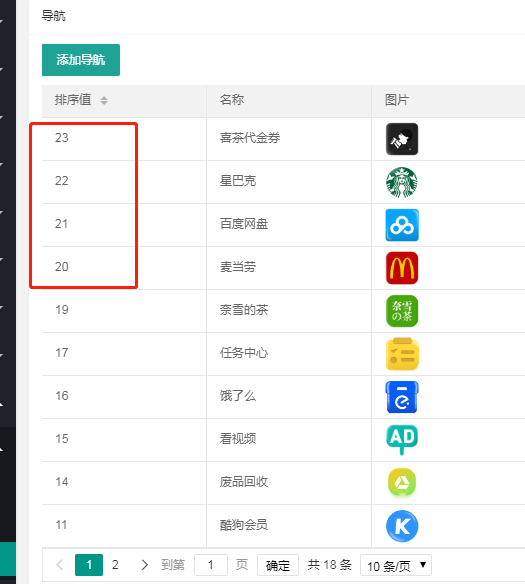
Task: Click the 饿了么 blue icon
Action: click(402, 397)
